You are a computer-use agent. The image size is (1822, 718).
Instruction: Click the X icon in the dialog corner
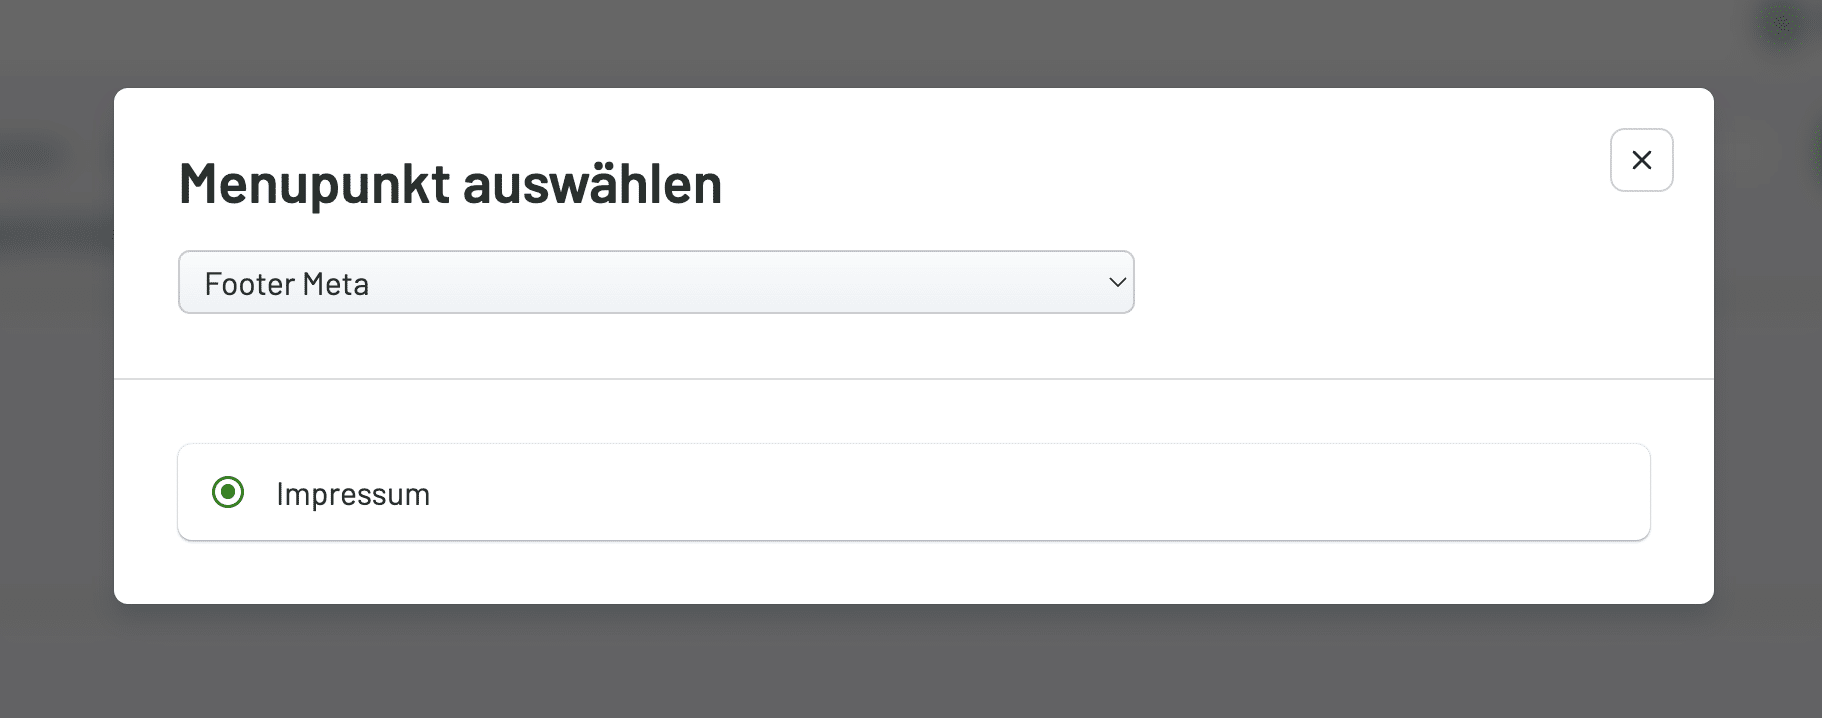point(1641,160)
